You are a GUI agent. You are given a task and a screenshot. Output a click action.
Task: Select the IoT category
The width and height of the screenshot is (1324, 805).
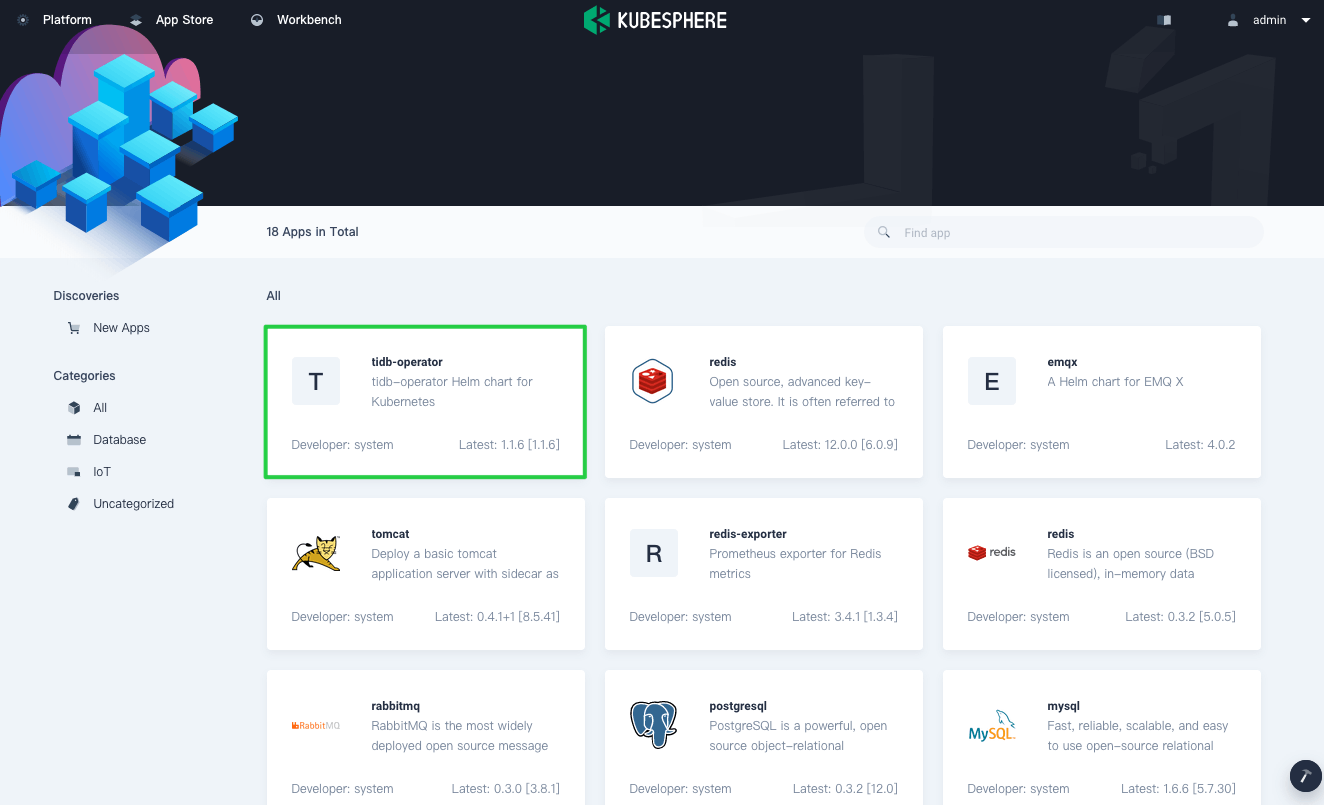click(99, 471)
